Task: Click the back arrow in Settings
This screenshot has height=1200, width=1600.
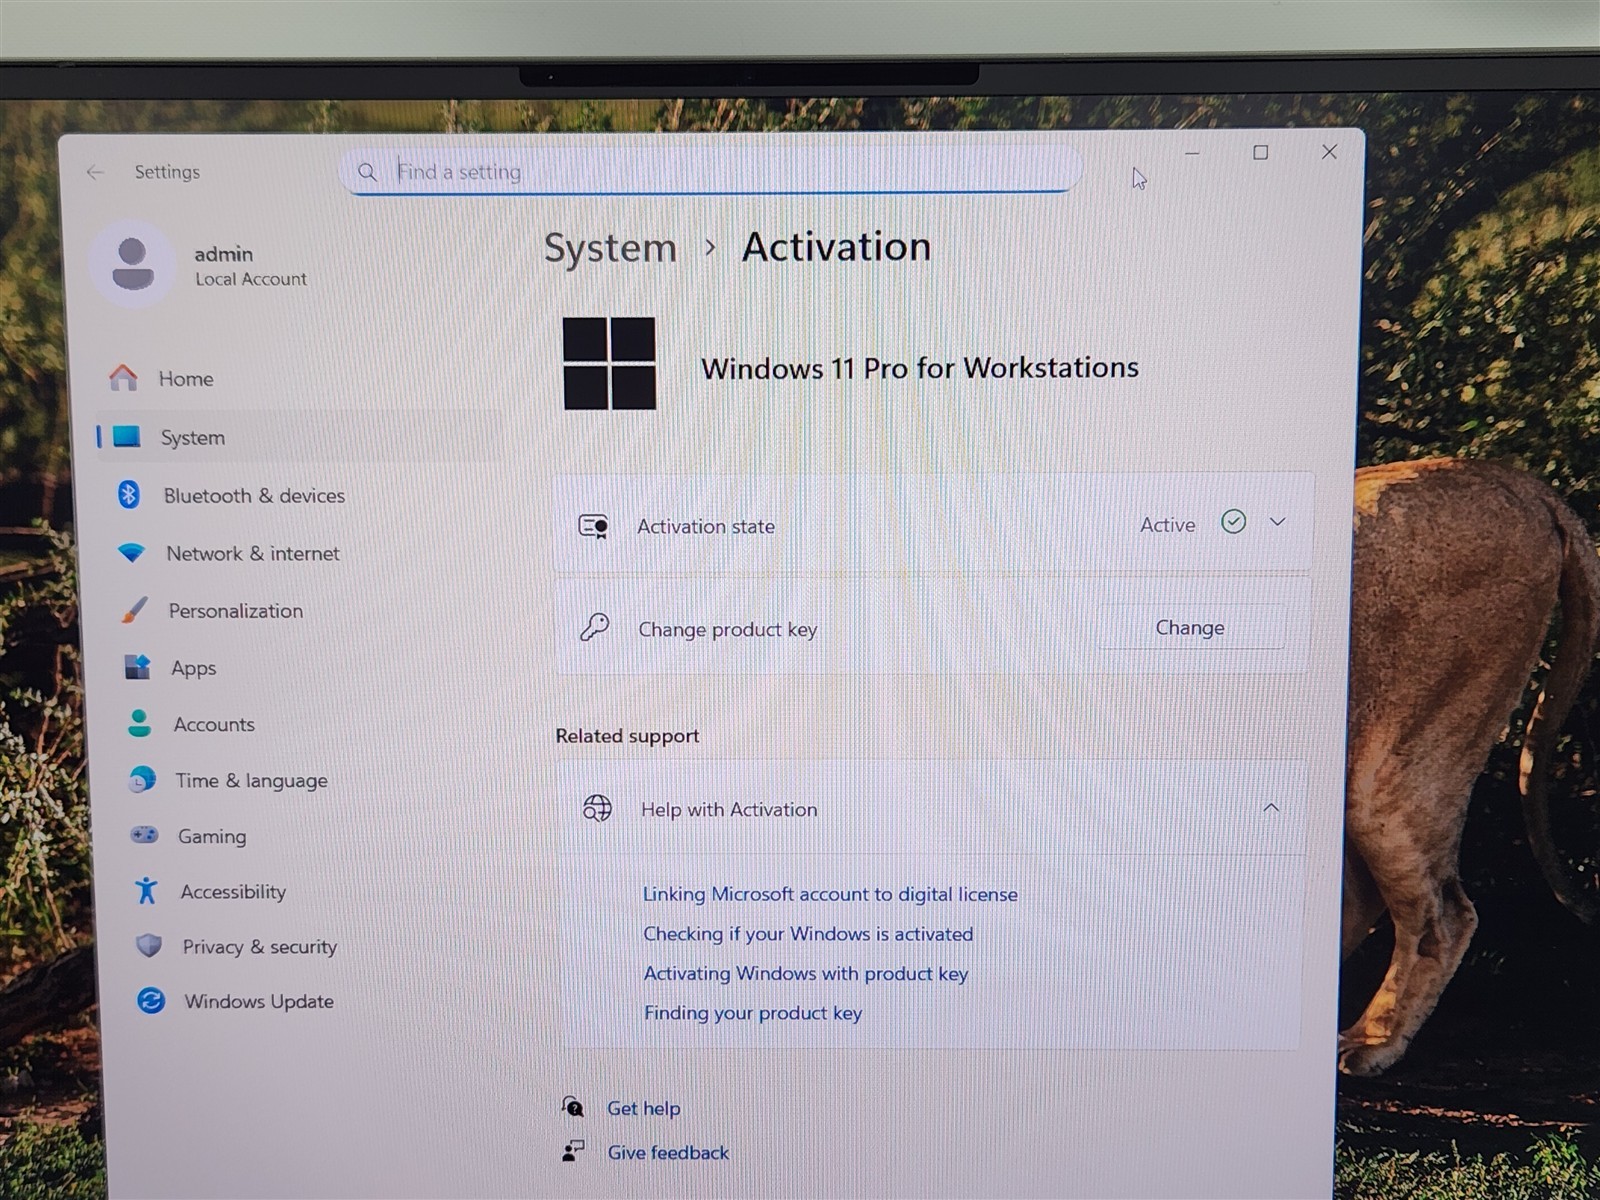Action: pos(95,173)
